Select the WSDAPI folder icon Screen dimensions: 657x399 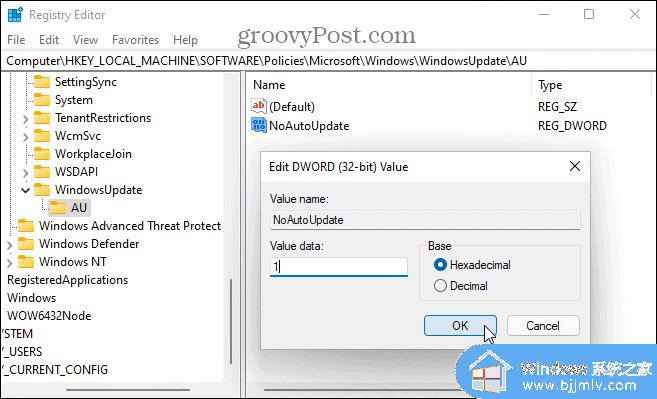coord(42,172)
